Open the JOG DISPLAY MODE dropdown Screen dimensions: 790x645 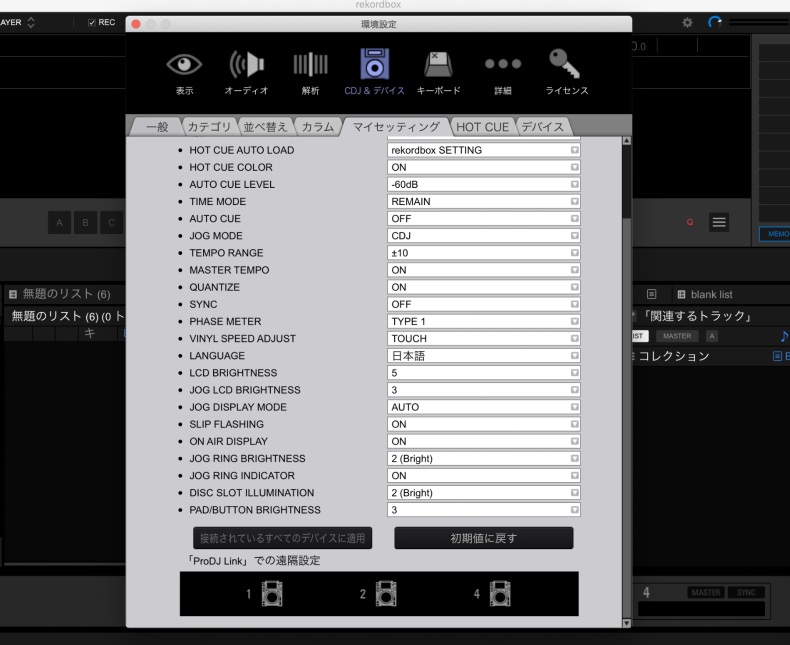(x=484, y=407)
